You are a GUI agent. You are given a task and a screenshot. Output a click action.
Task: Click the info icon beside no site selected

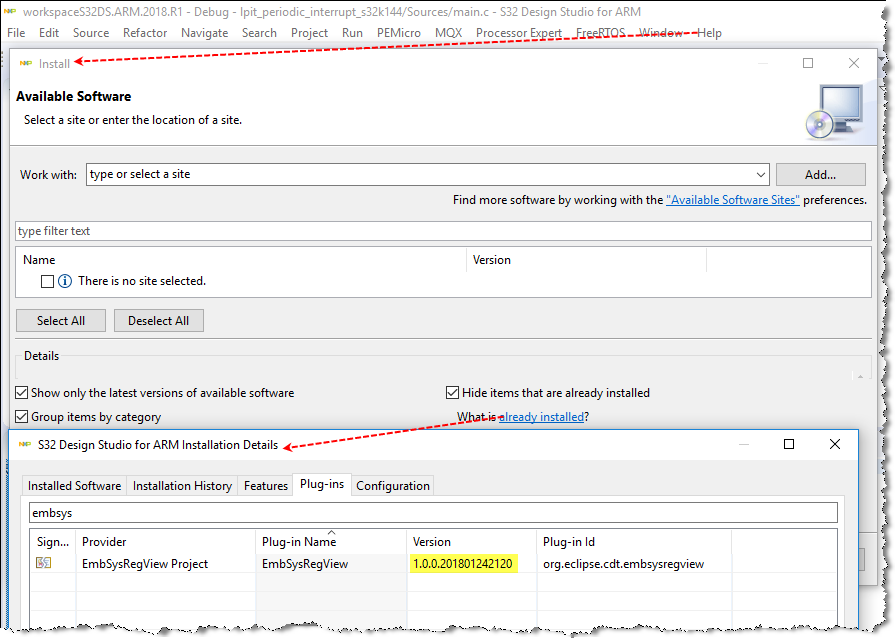point(65,281)
